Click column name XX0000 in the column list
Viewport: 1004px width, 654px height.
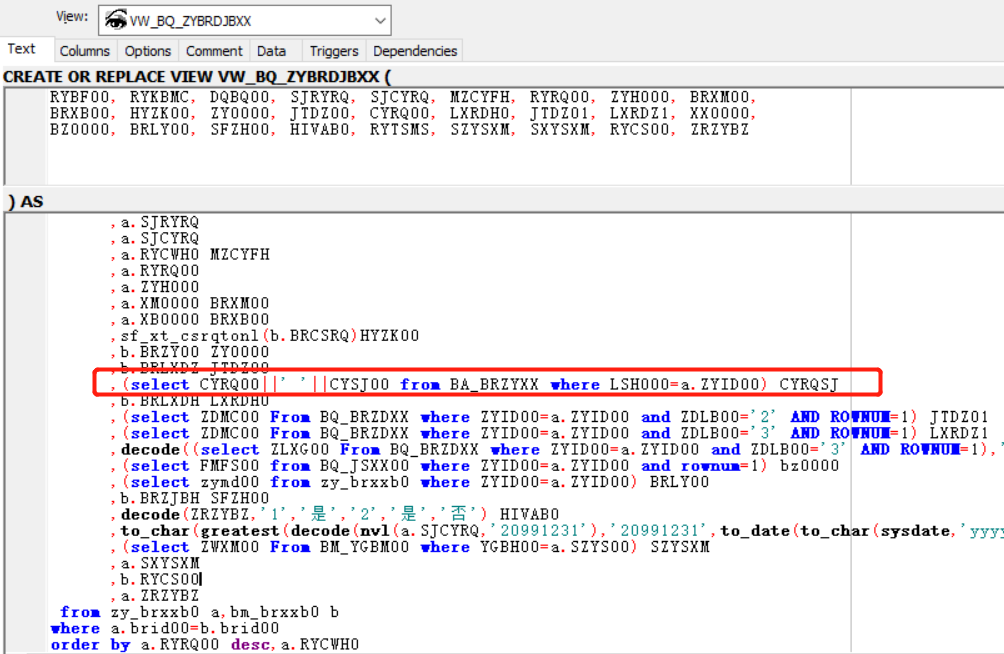coord(719,113)
